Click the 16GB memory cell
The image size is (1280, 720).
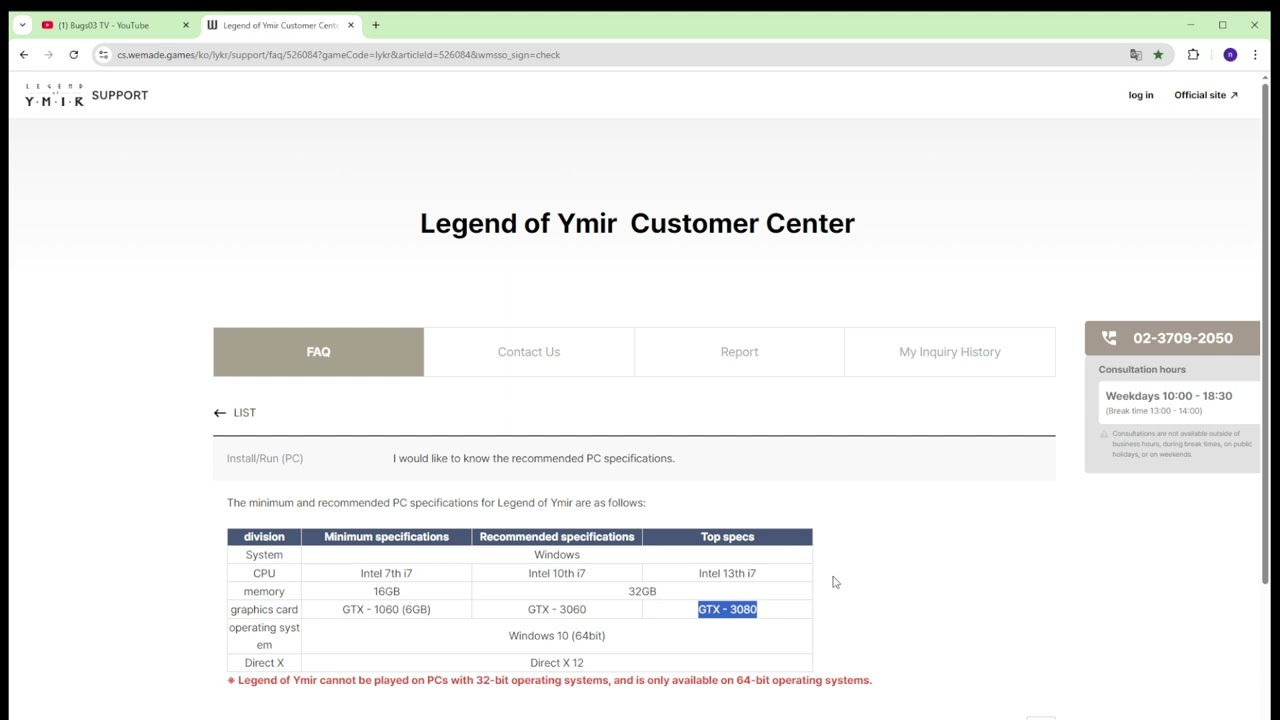tap(386, 591)
